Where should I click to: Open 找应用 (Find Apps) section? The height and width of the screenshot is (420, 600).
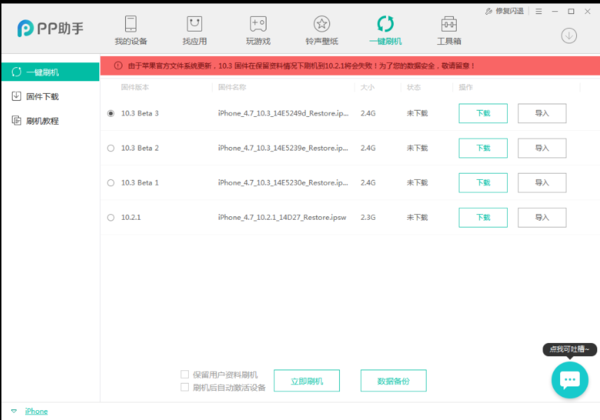pos(194,29)
